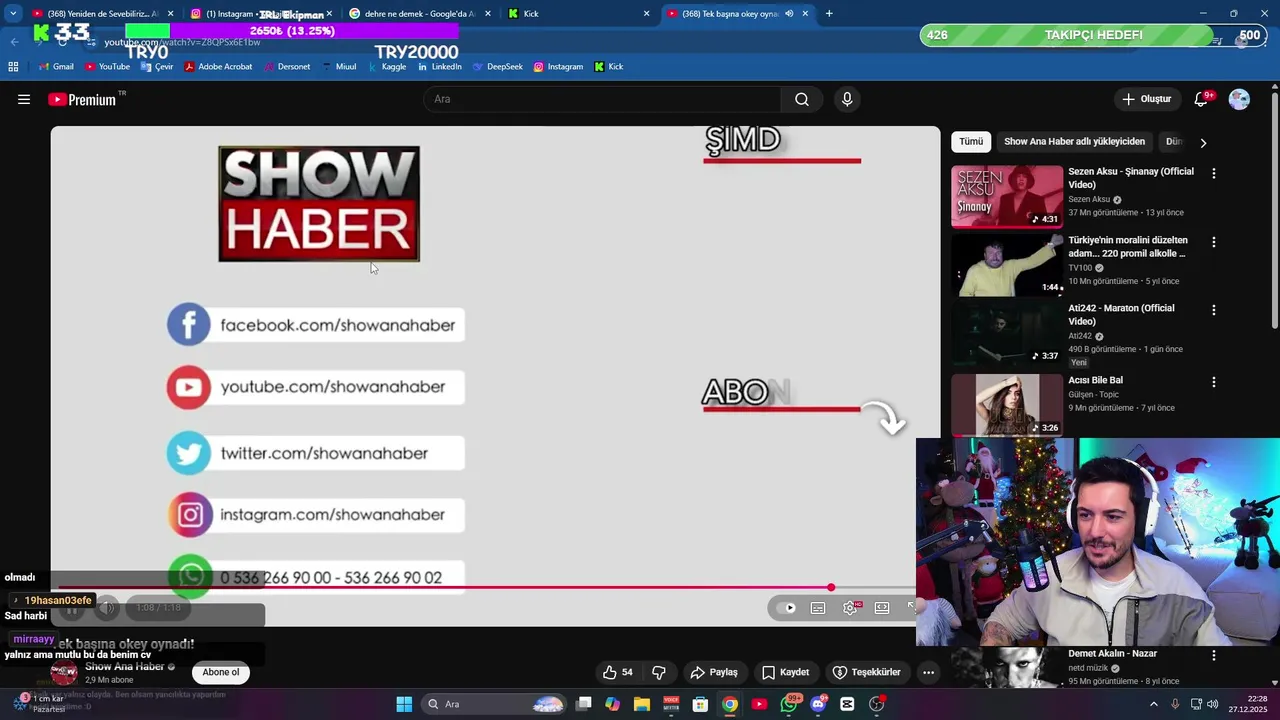Pause the video with the play/pause button
The image size is (1280, 720).
[72, 608]
